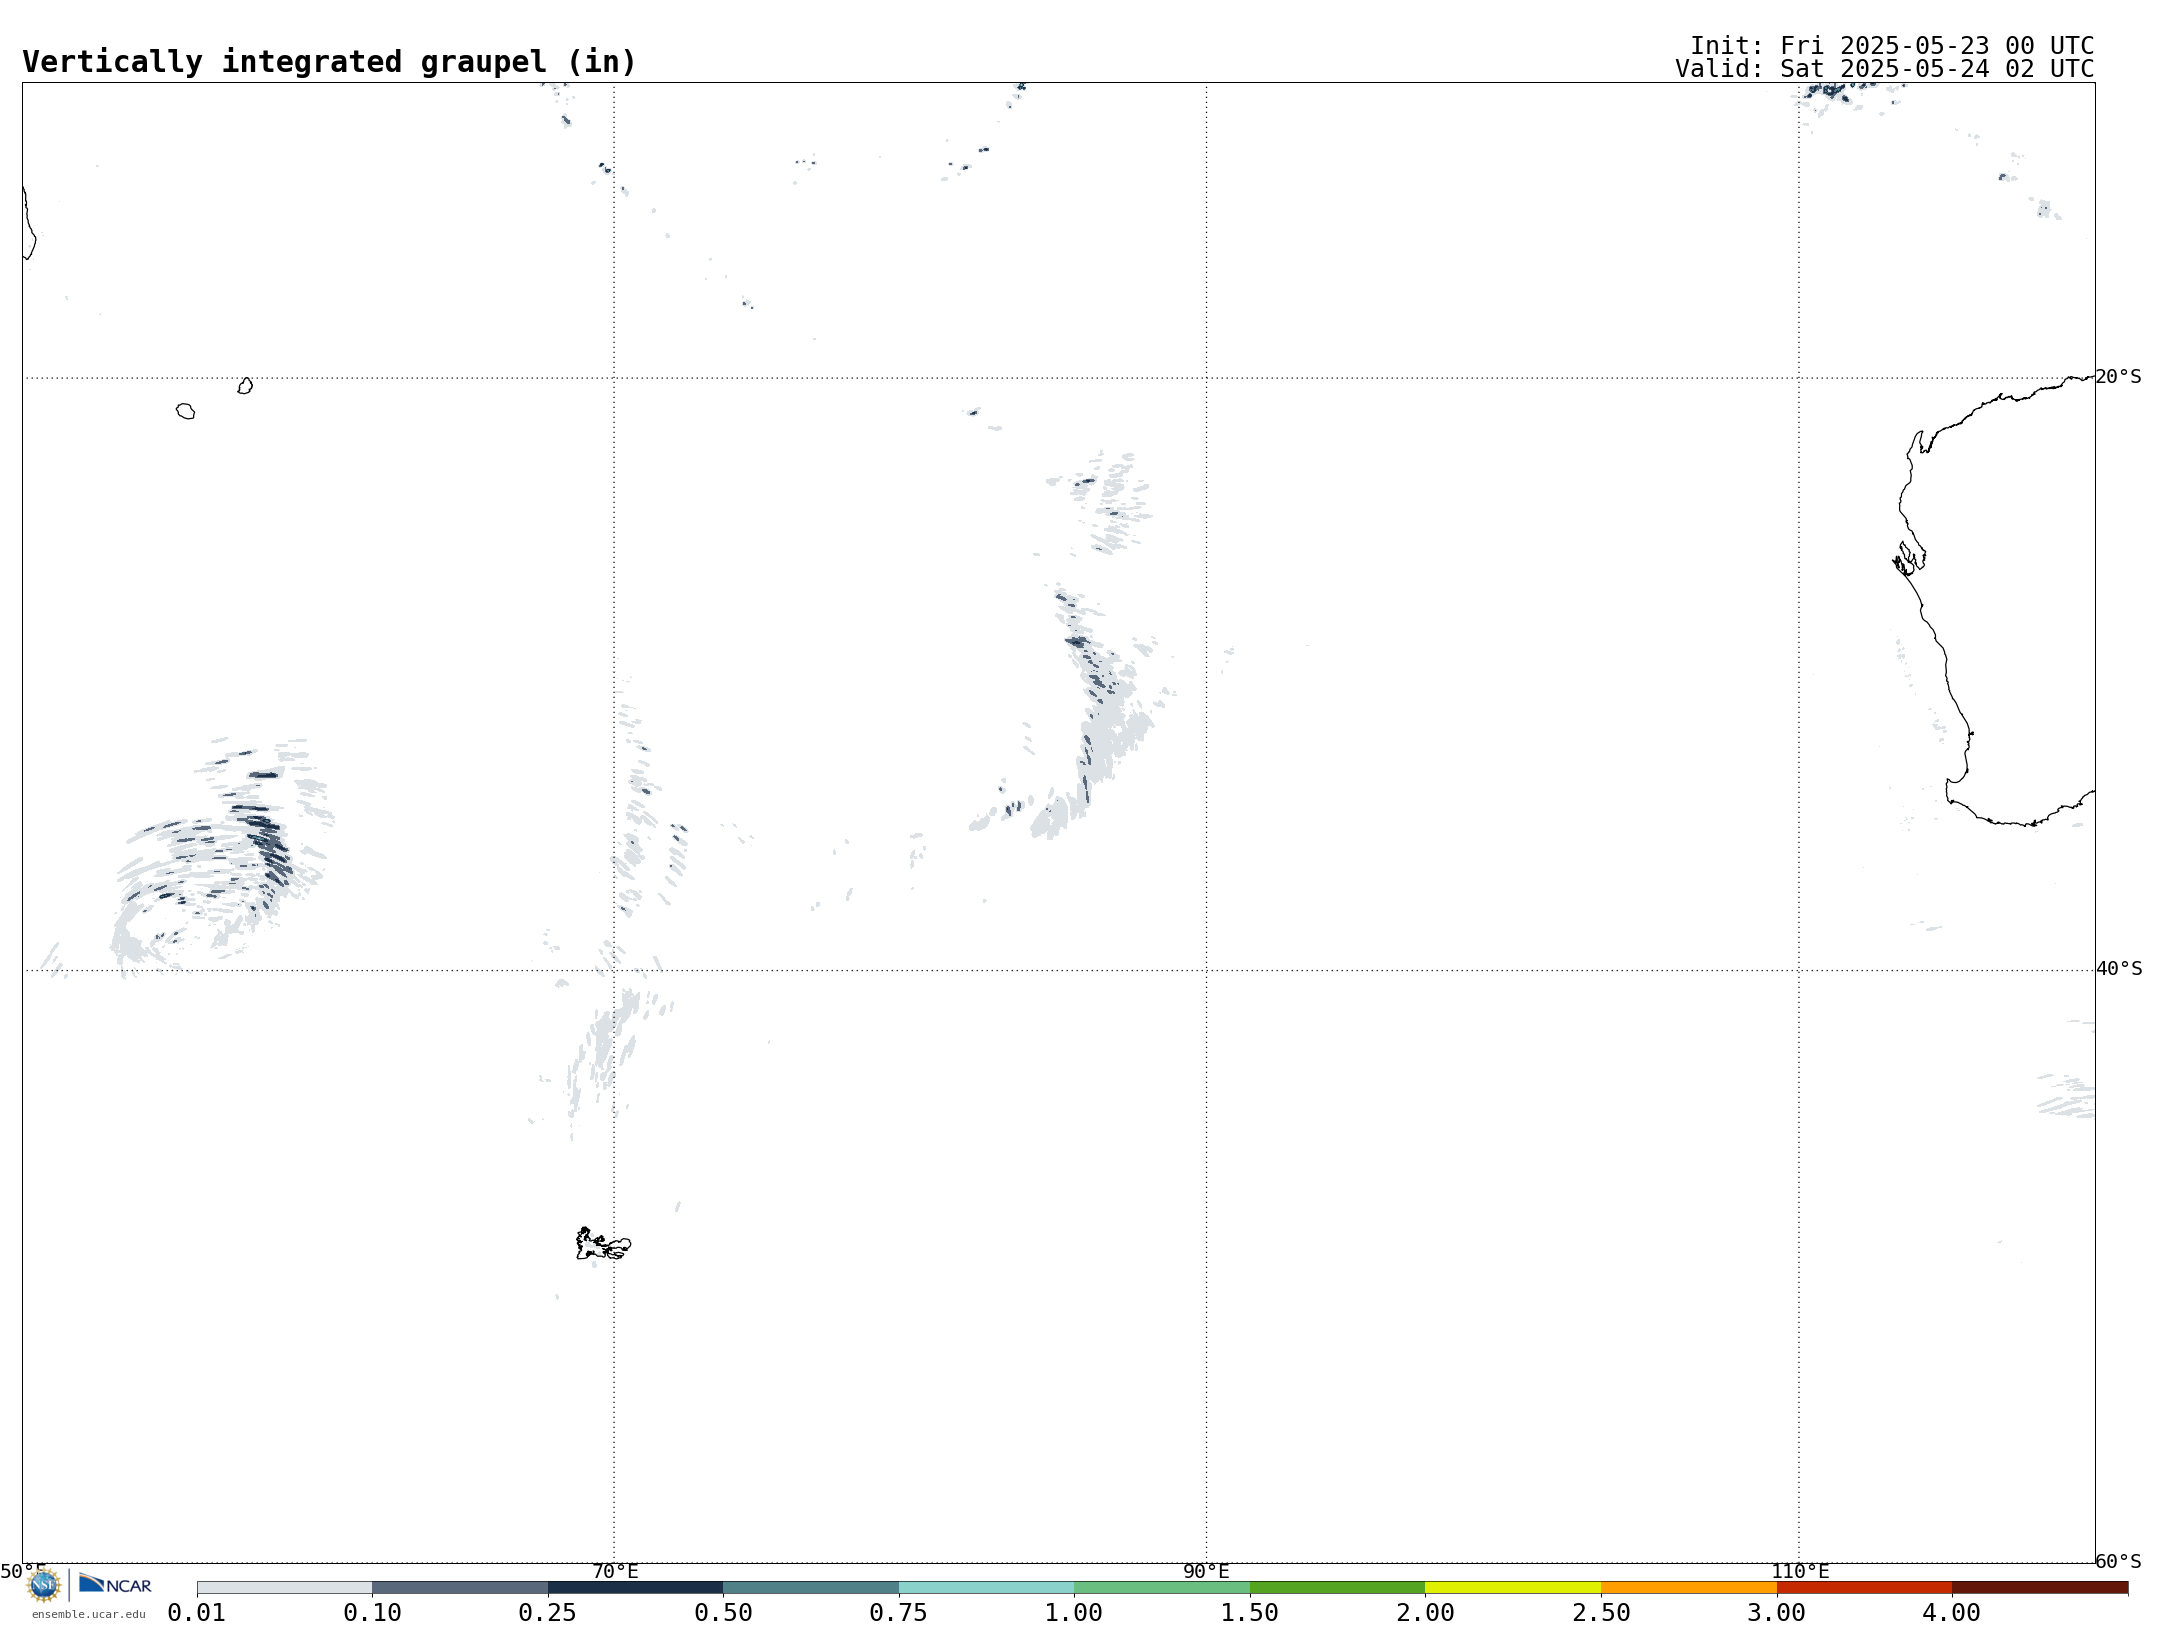Select the light green 1.00 color swatch
The image size is (2160, 1626).
pyautogui.click(x=1162, y=1588)
